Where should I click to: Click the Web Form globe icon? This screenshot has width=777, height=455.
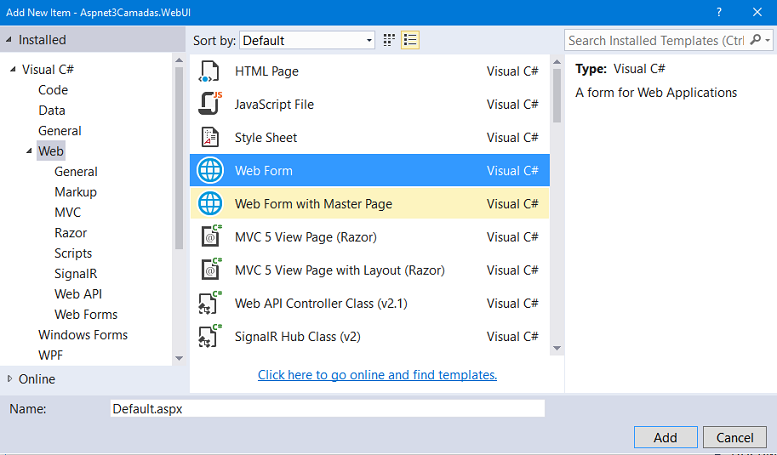pos(210,171)
